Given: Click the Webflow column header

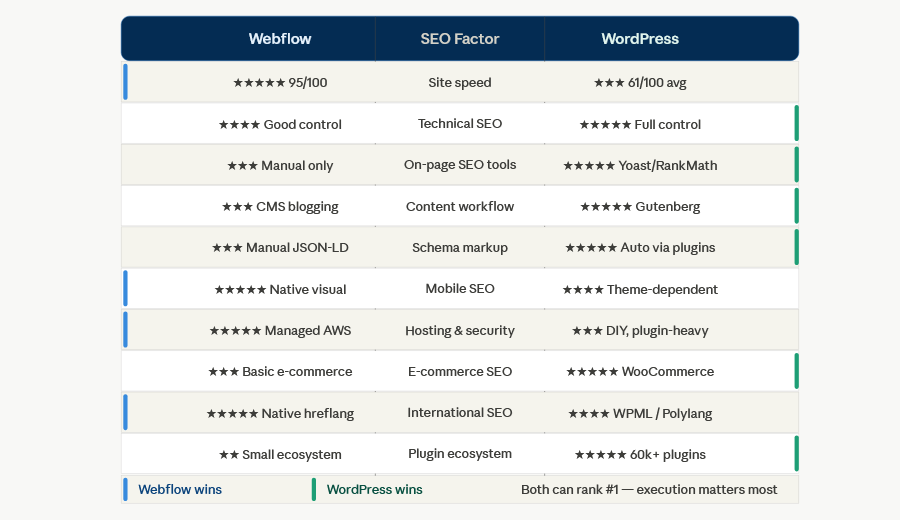Looking at the screenshot, I should pos(280,38).
